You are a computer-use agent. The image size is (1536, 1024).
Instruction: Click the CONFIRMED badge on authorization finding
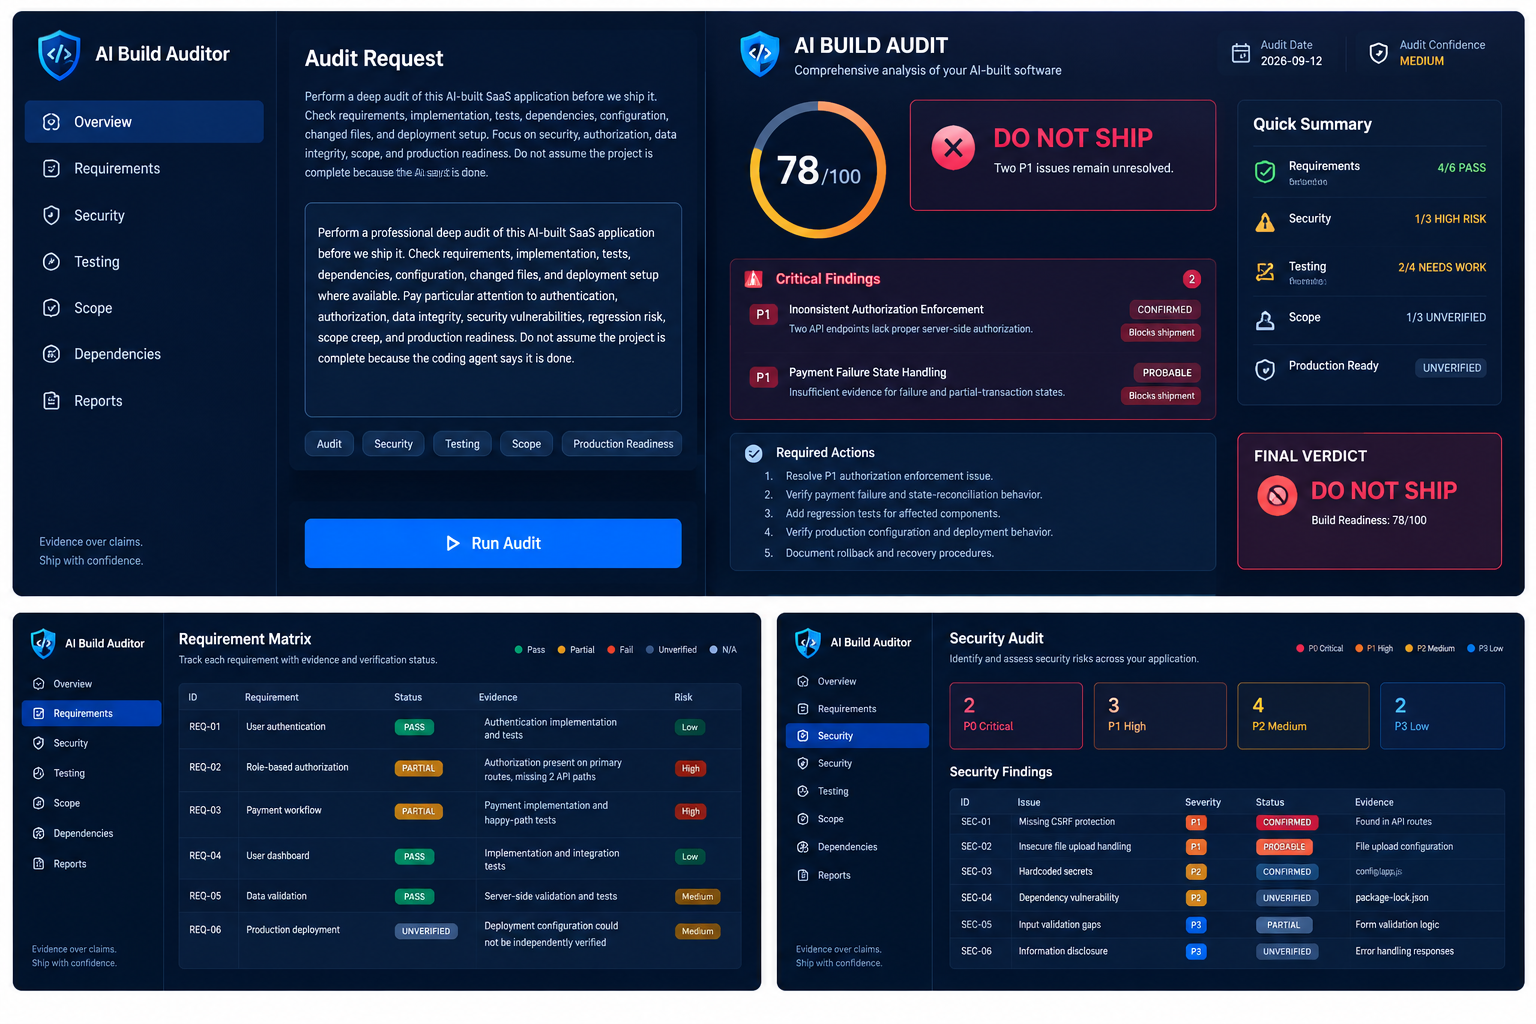click(x=1164, y=310)
